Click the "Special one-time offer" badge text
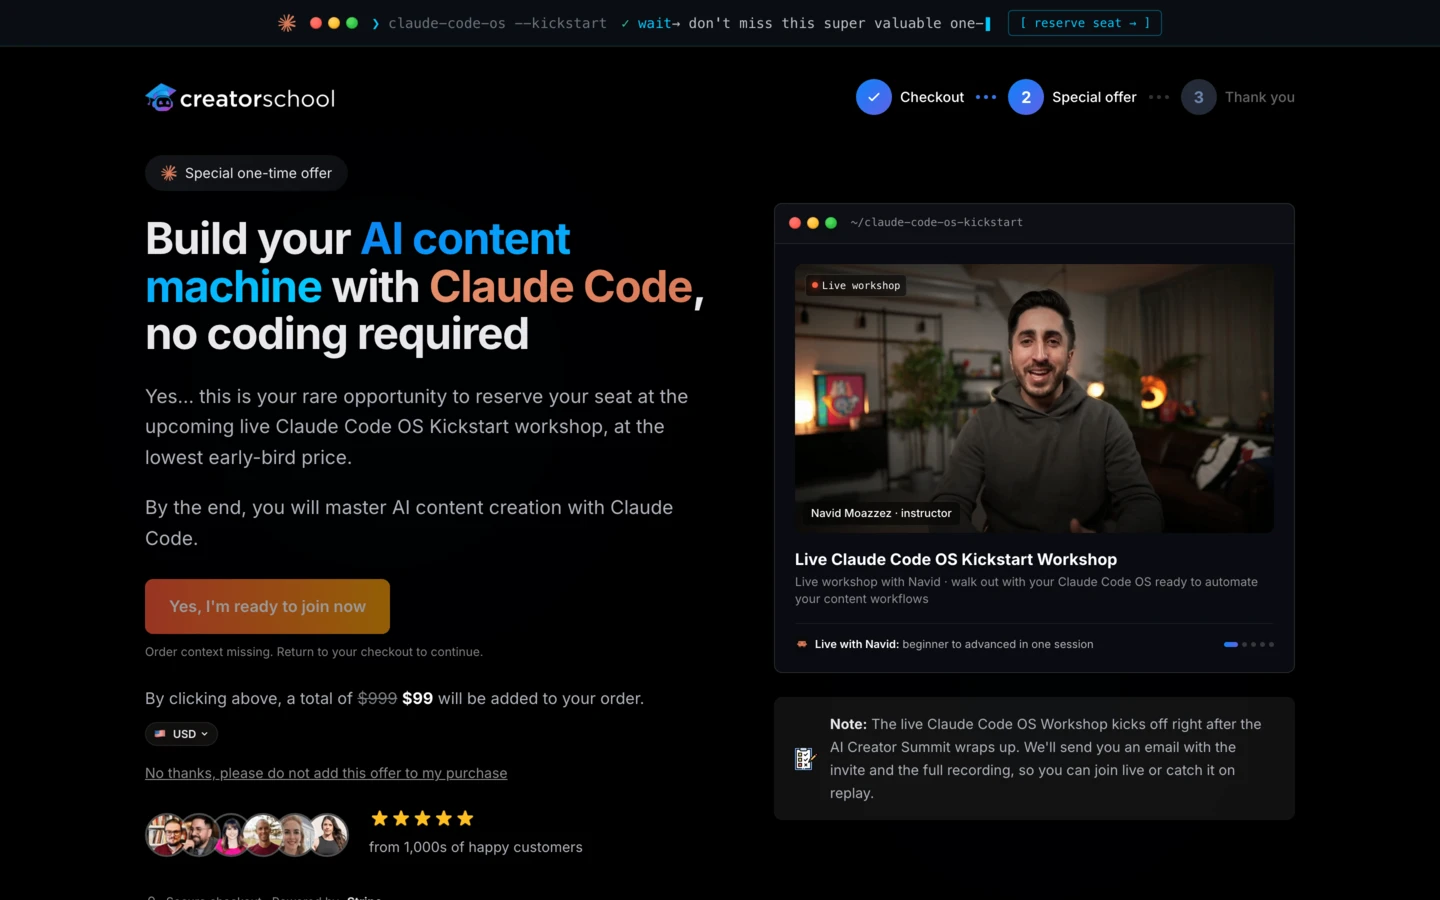This screenshot has height=900, width=1440. 258,173
